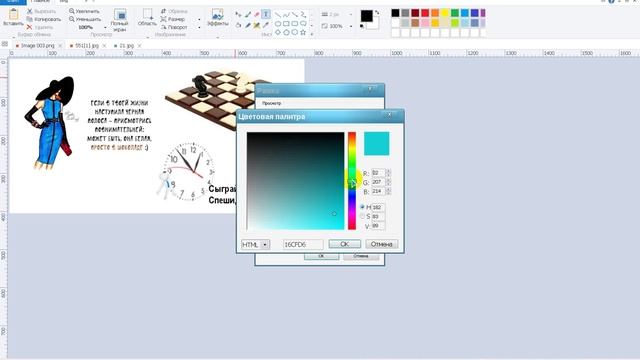Choose the speech bubble shape
The width and height of the screenshot is (640, 360).
tap(303, 24)
